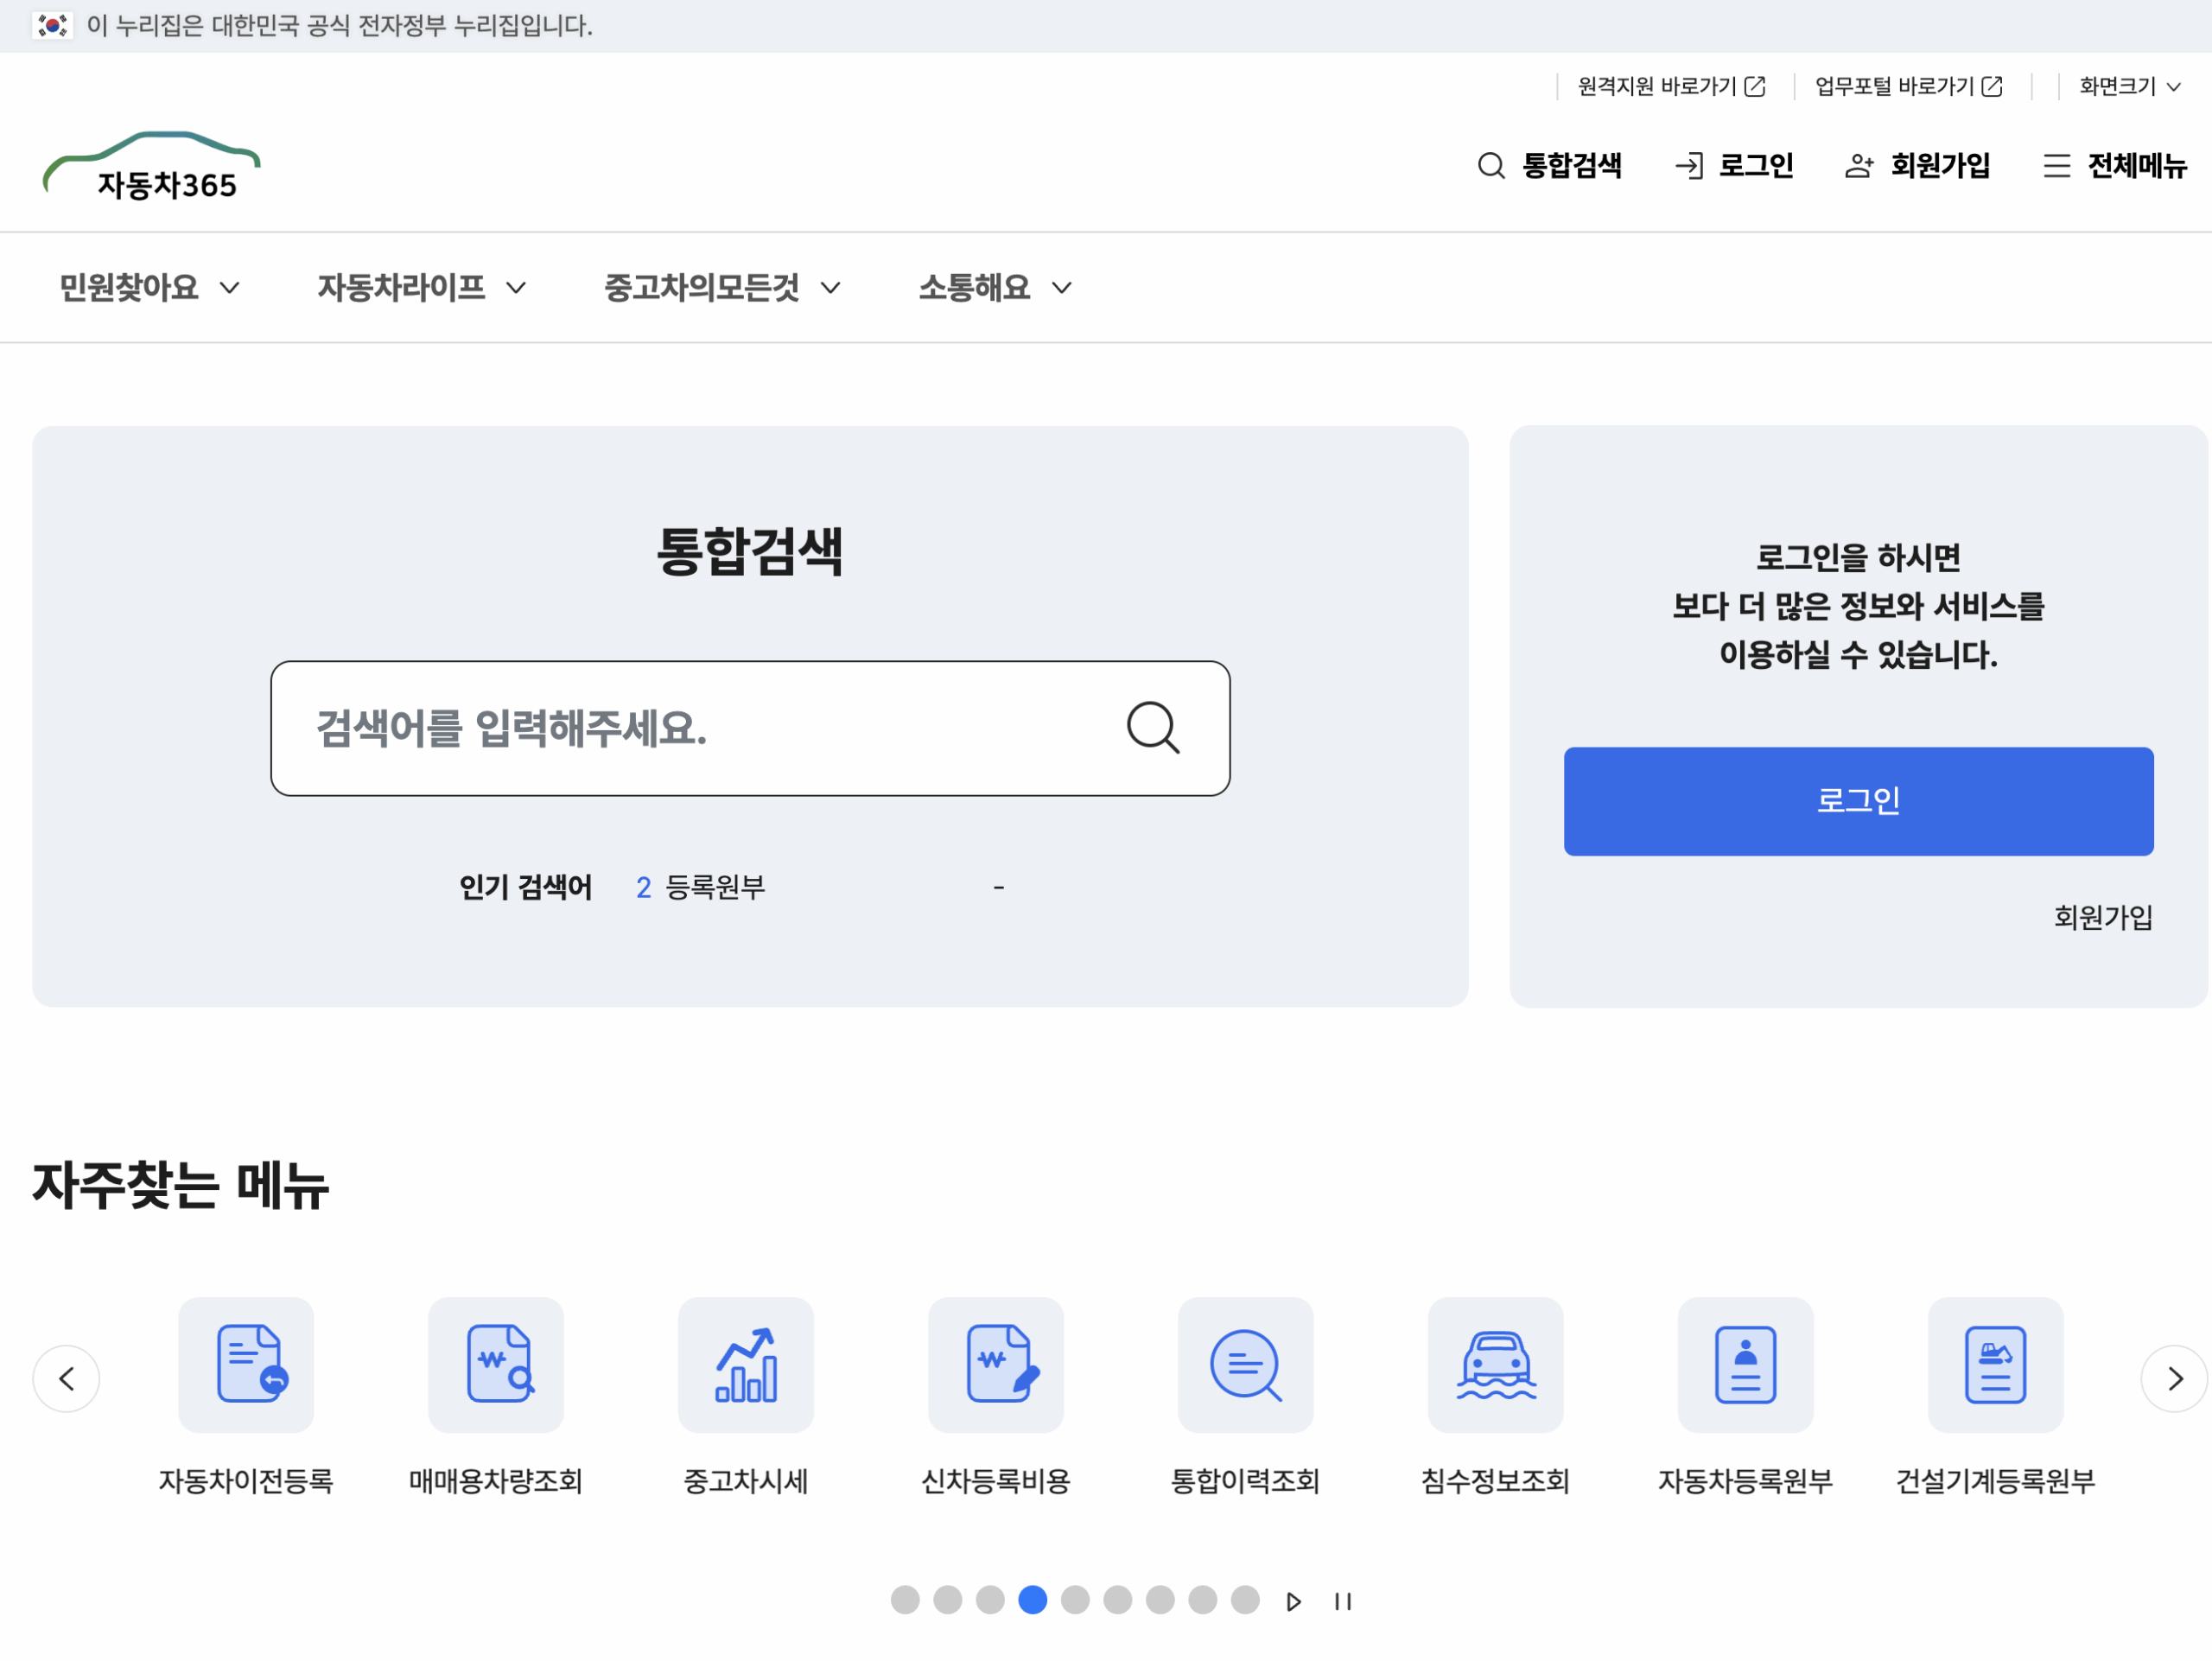
Task: Select the 자동차등록원부 icon
Action: point(1745,1365)
